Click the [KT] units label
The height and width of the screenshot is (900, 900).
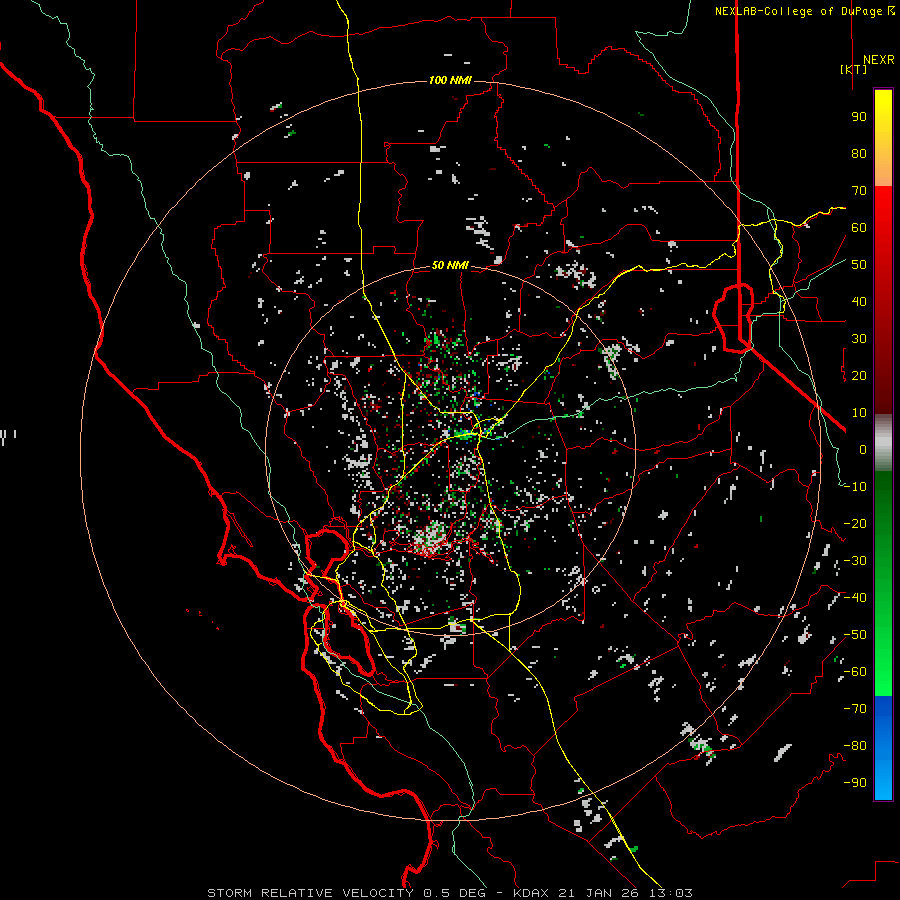[x=854, y=69]
